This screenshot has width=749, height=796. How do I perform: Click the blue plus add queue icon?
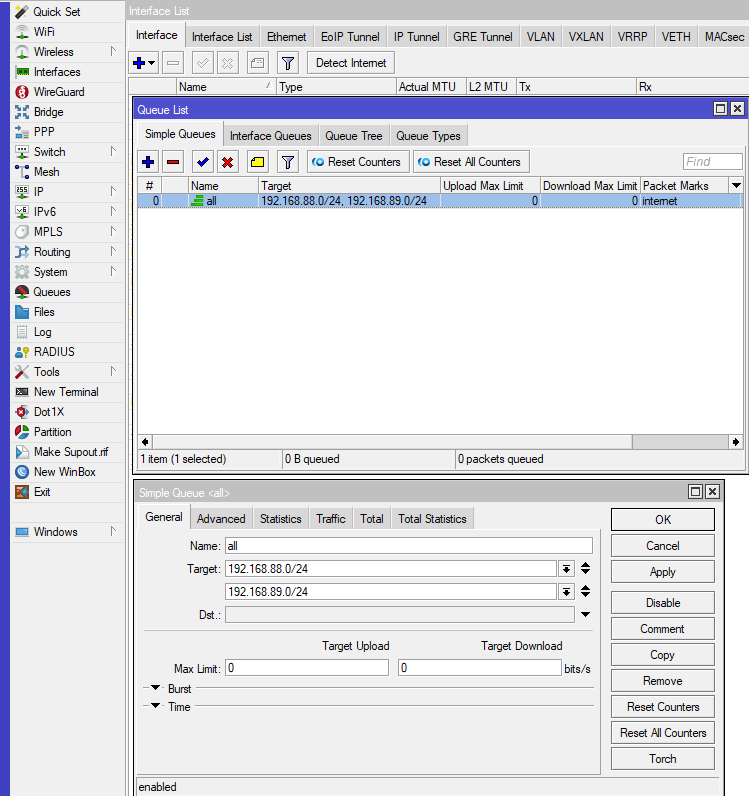click(148, 162)
